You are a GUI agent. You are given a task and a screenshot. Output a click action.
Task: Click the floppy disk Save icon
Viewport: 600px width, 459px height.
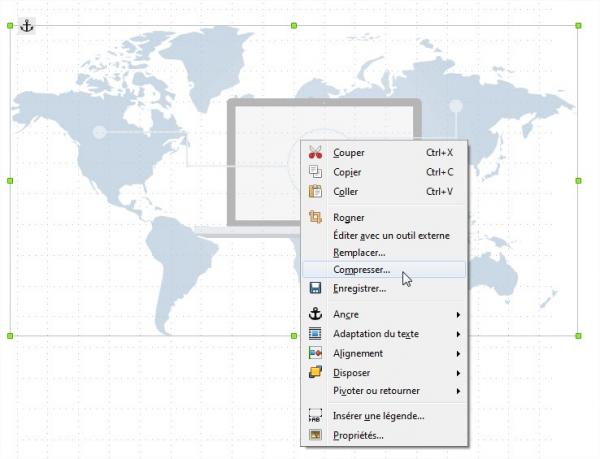click(315, 288)
